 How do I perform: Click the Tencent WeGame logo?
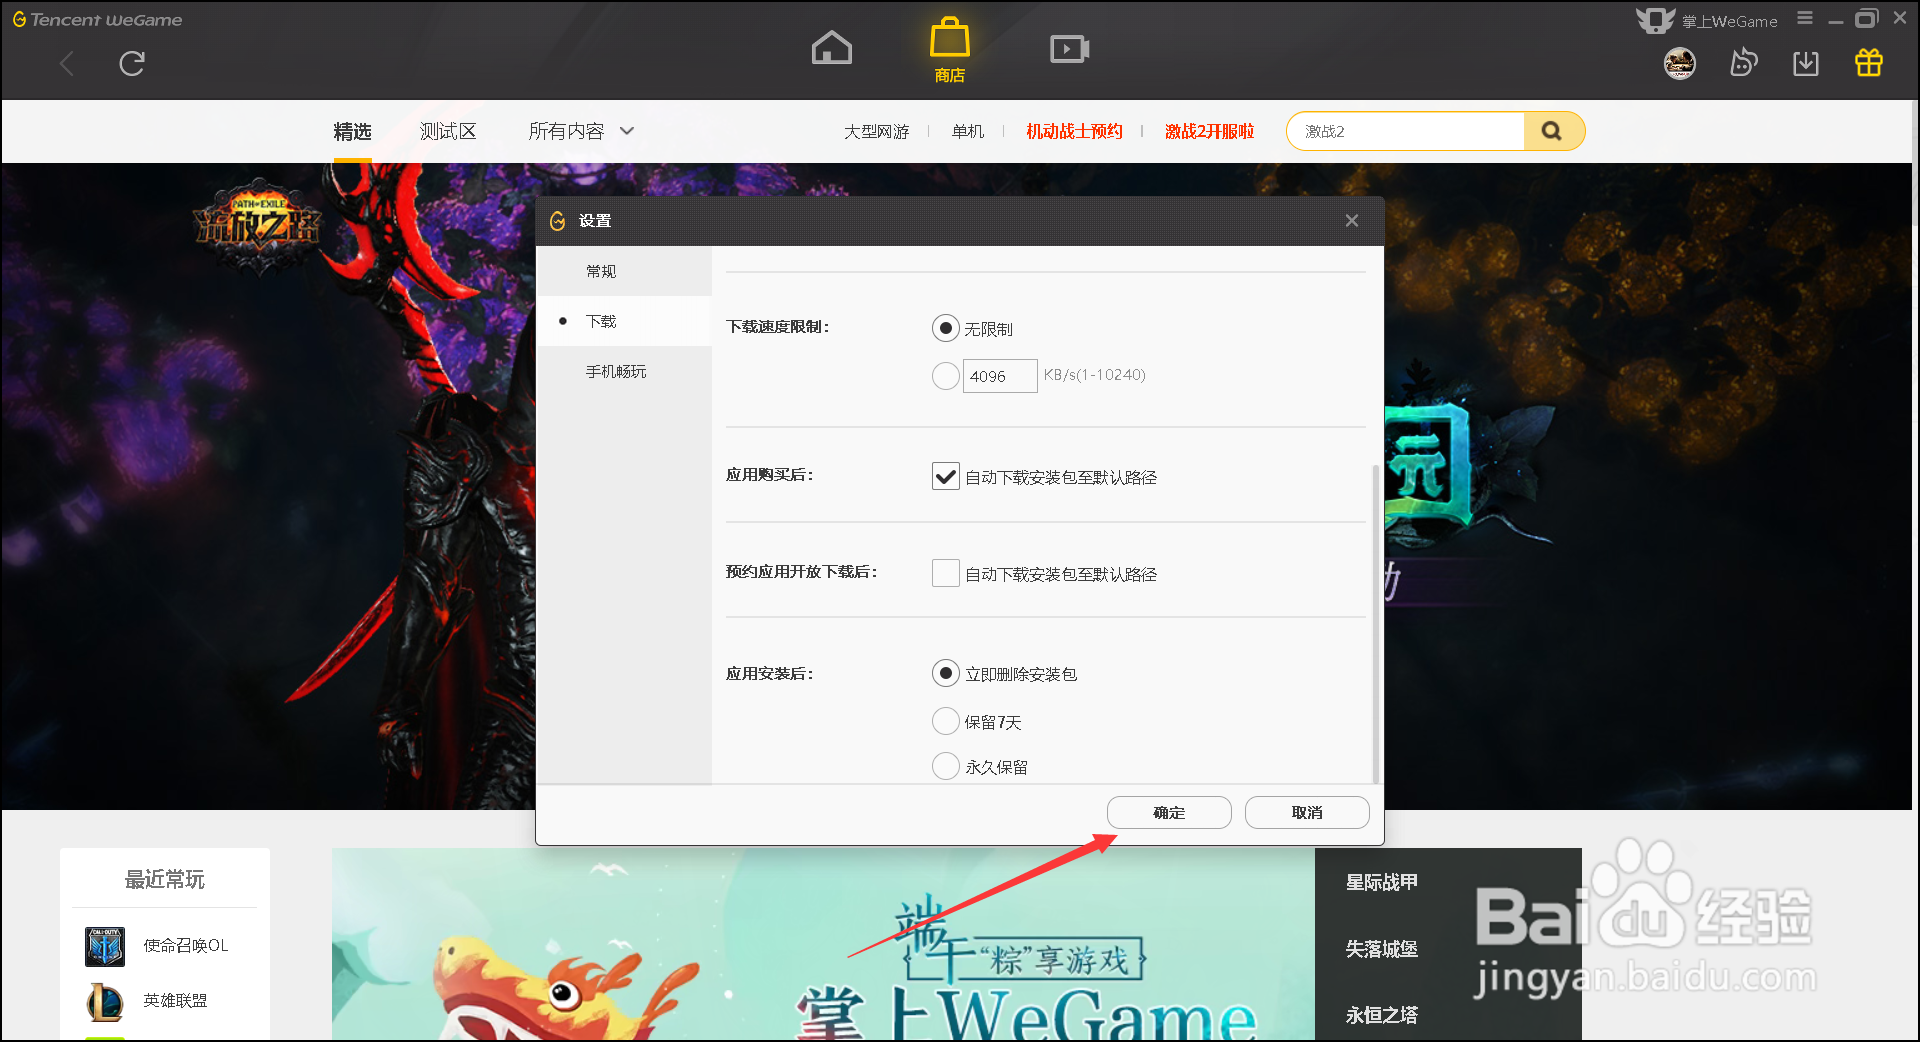tap(97, 19)
